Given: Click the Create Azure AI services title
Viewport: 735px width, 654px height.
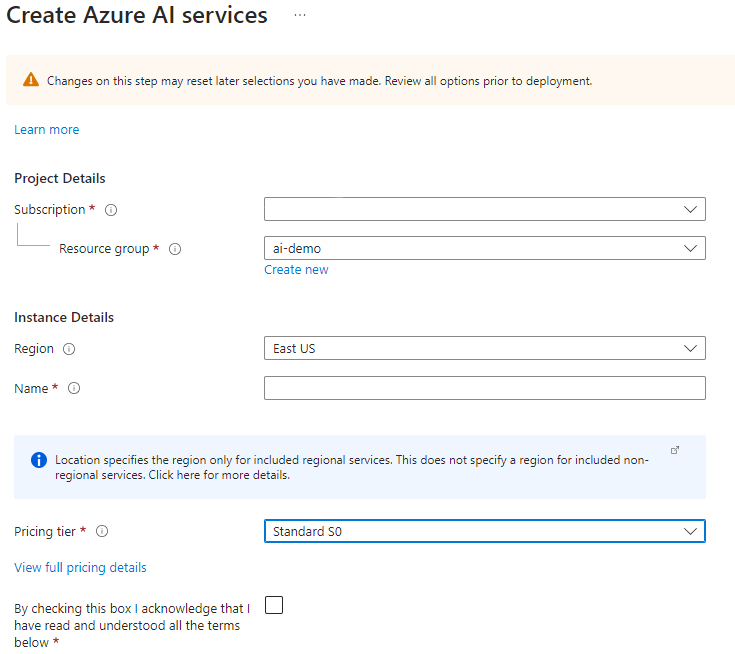Looking at the screenshot, I should [x=137, y=15].
